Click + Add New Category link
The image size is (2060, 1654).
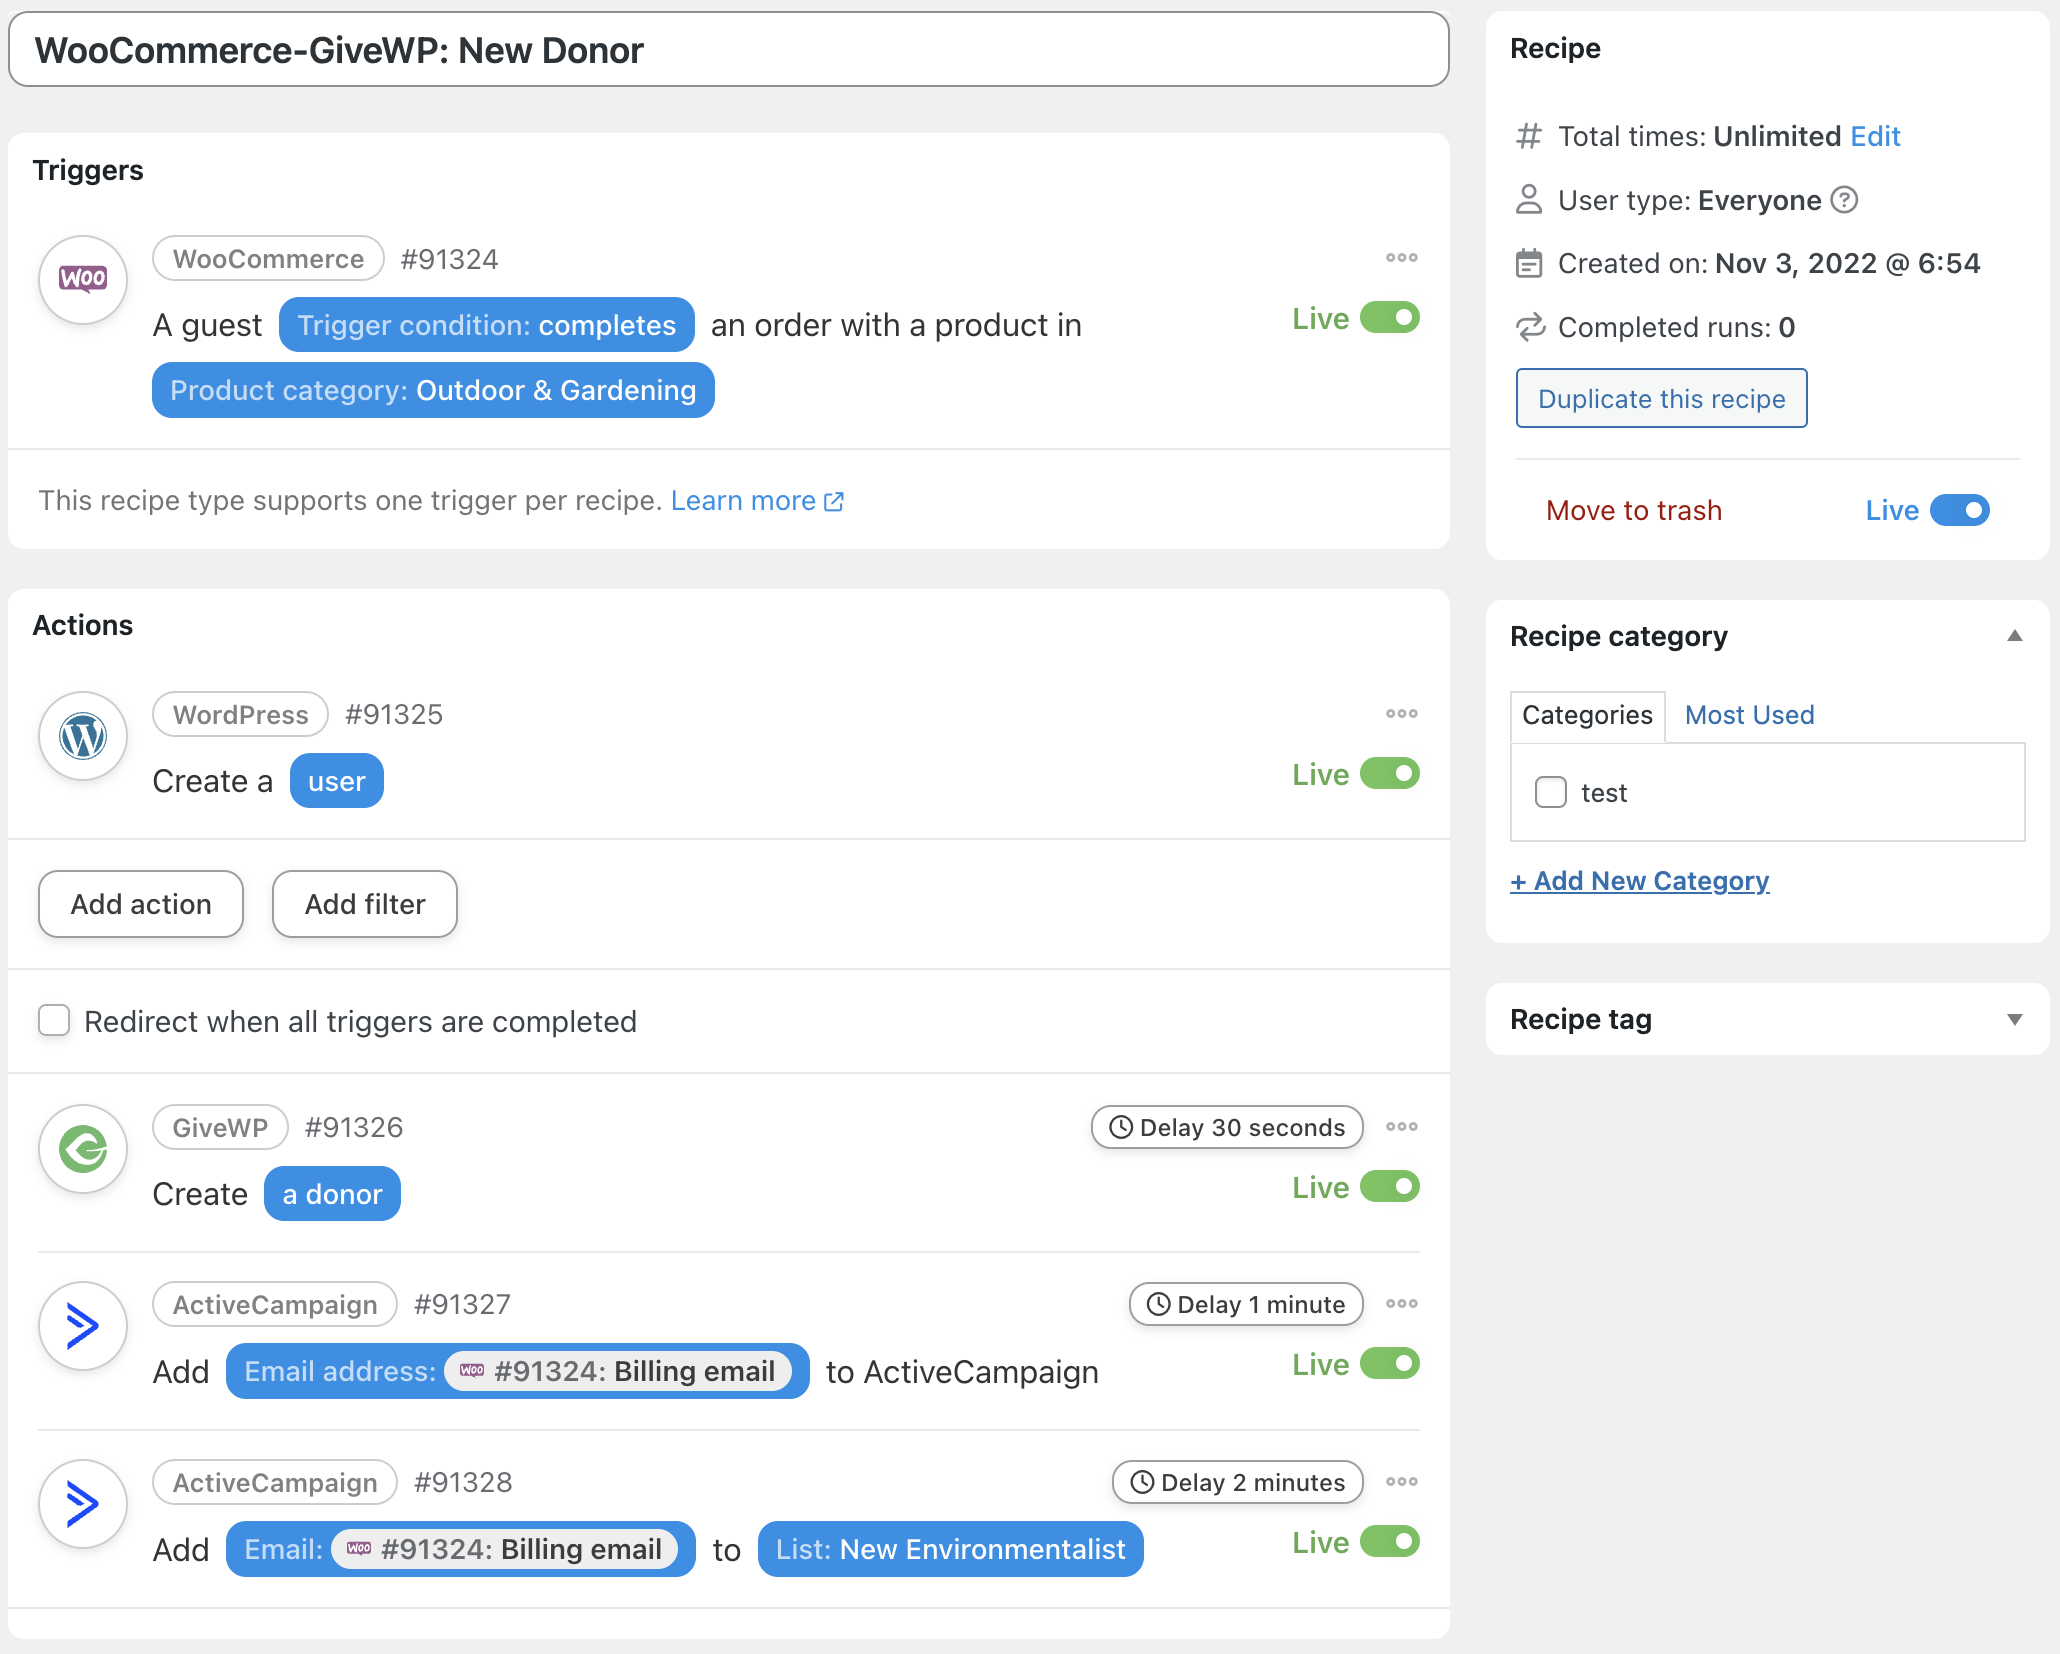[x=1640, y=881]
